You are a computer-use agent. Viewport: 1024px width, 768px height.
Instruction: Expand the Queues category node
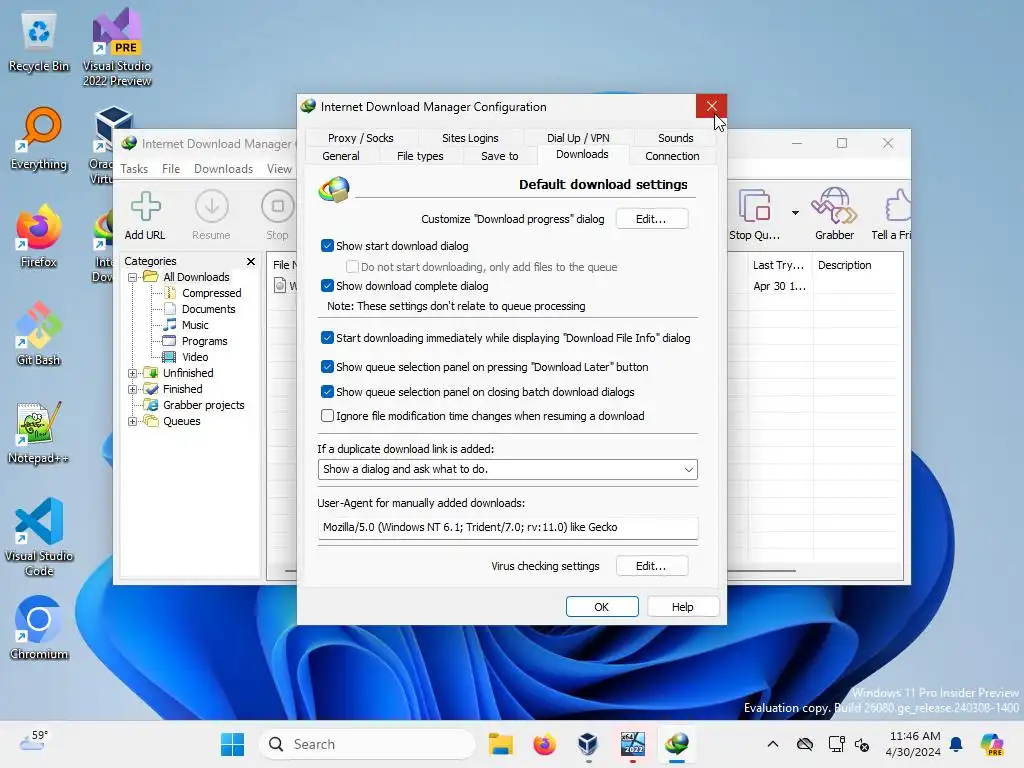coord(133,421)
